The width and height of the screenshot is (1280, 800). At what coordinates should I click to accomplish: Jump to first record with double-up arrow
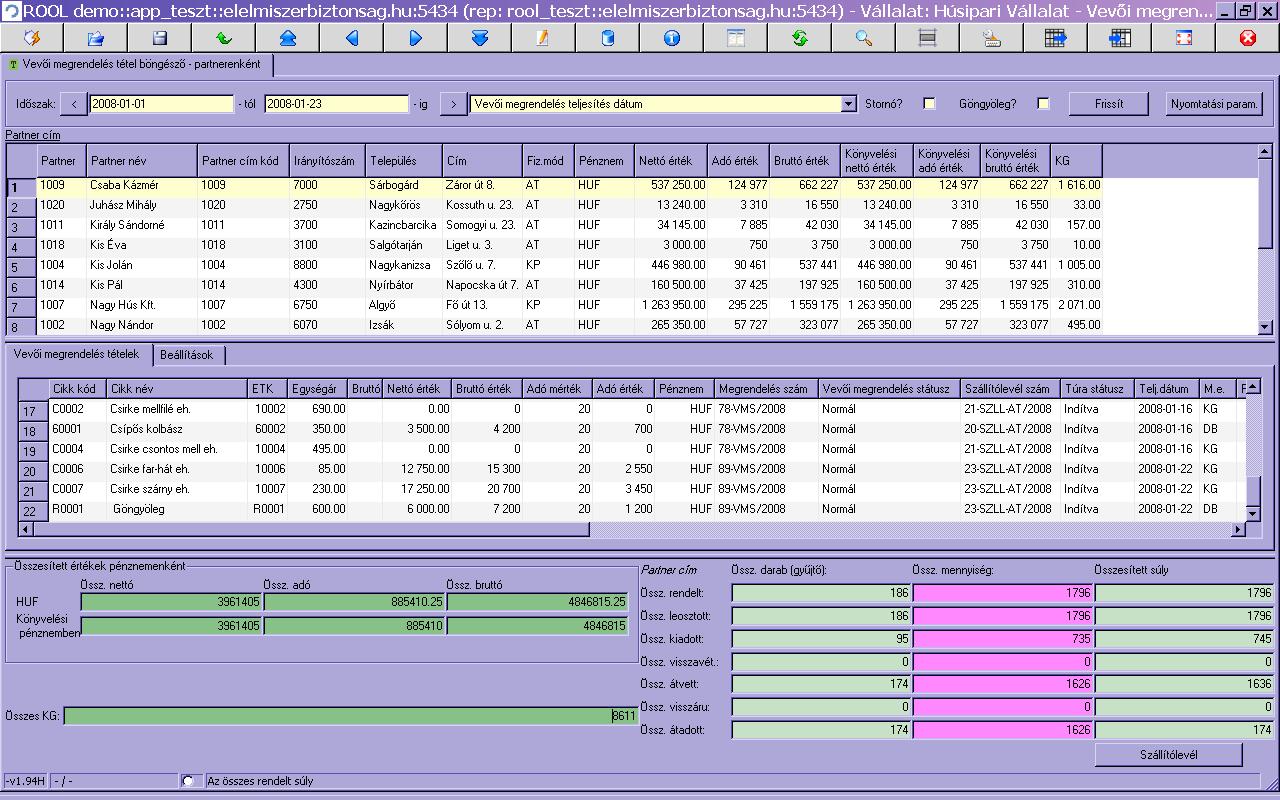[x=288, y=38]
